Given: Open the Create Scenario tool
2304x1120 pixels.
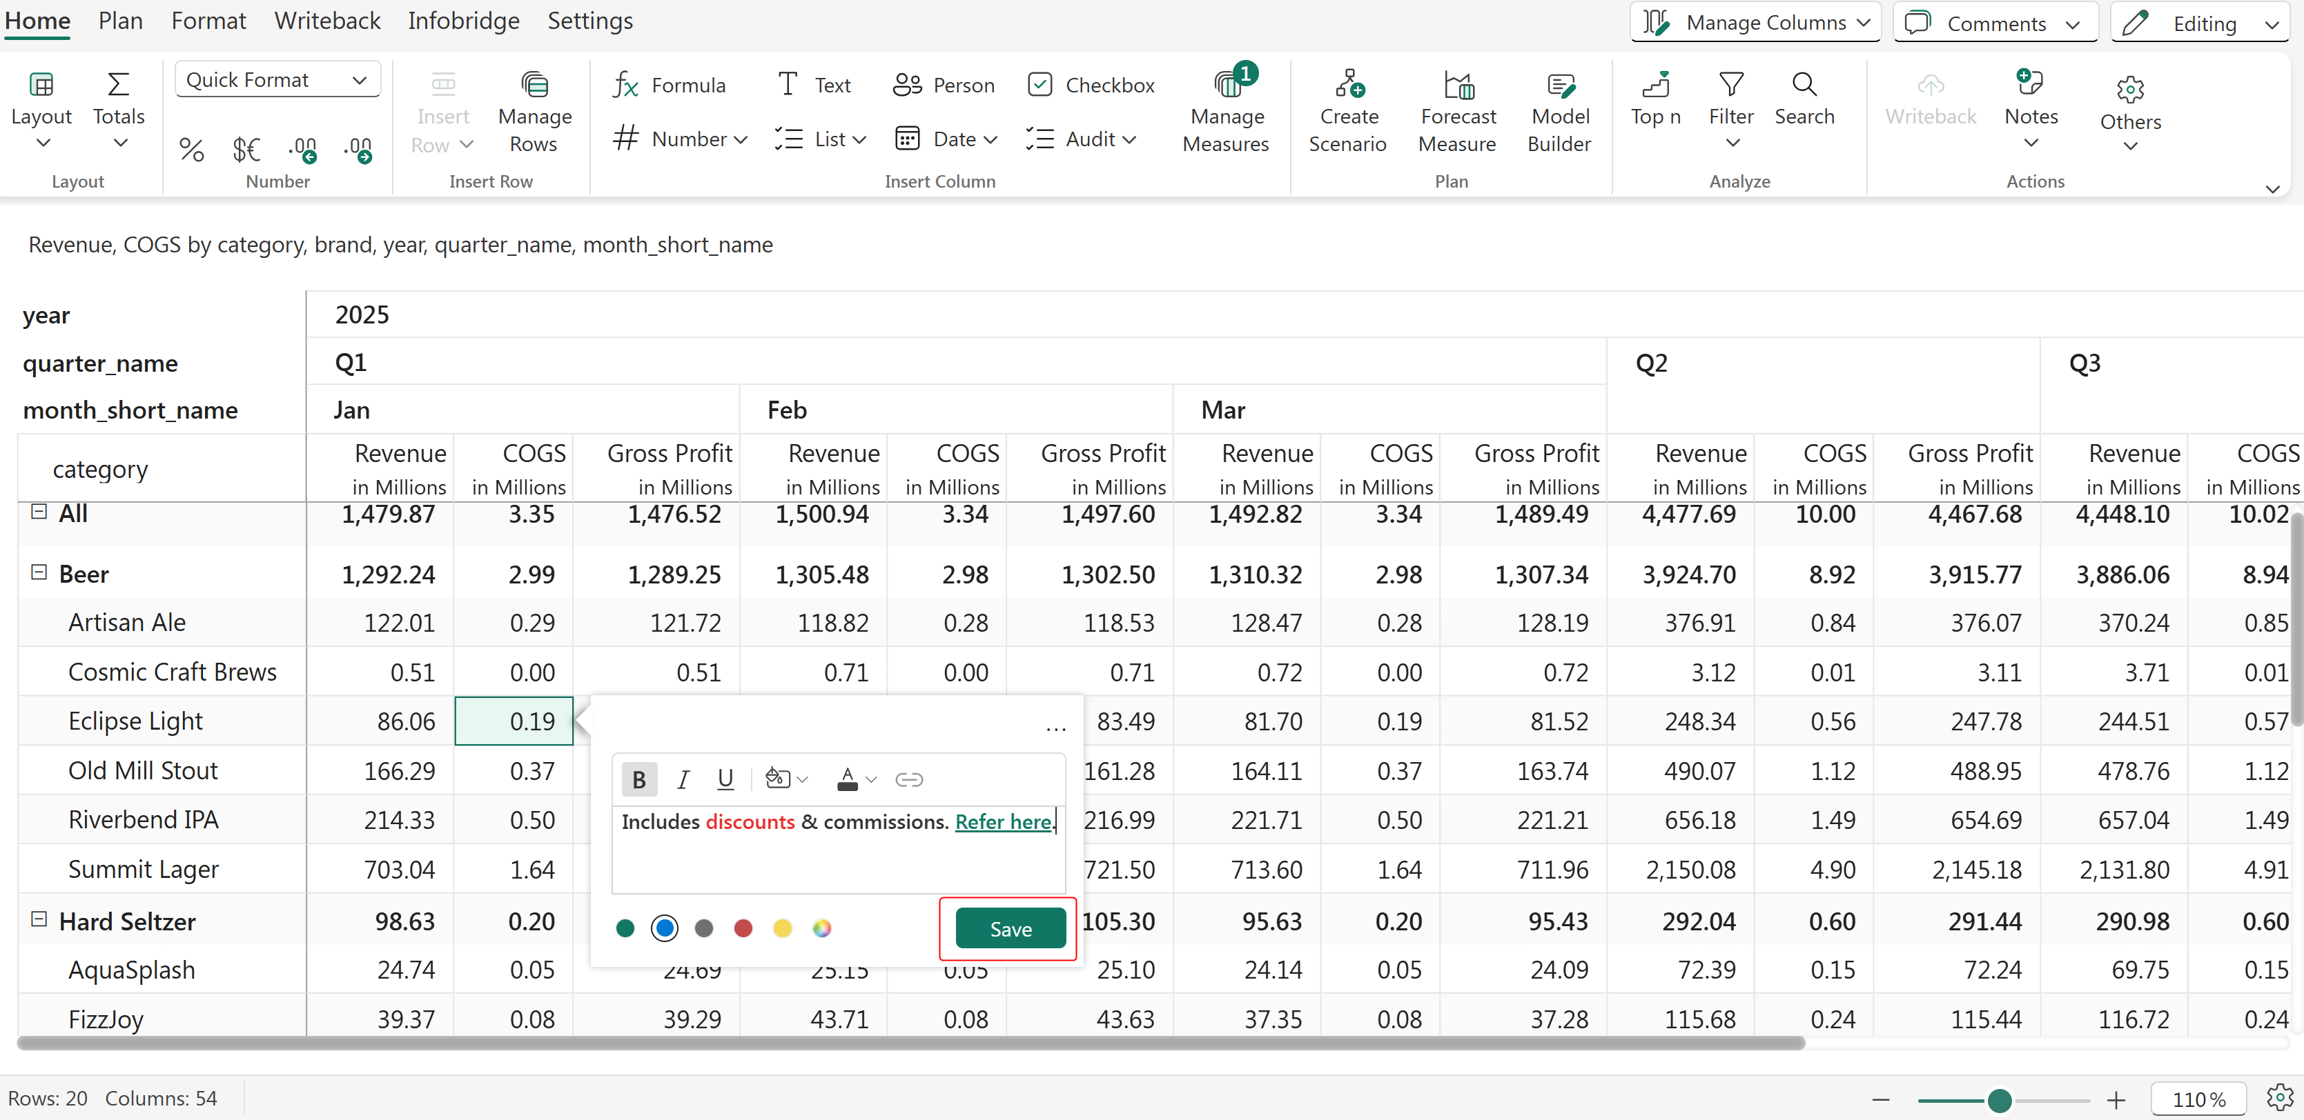Looking at the screenshot, I should click(1347, 111).
